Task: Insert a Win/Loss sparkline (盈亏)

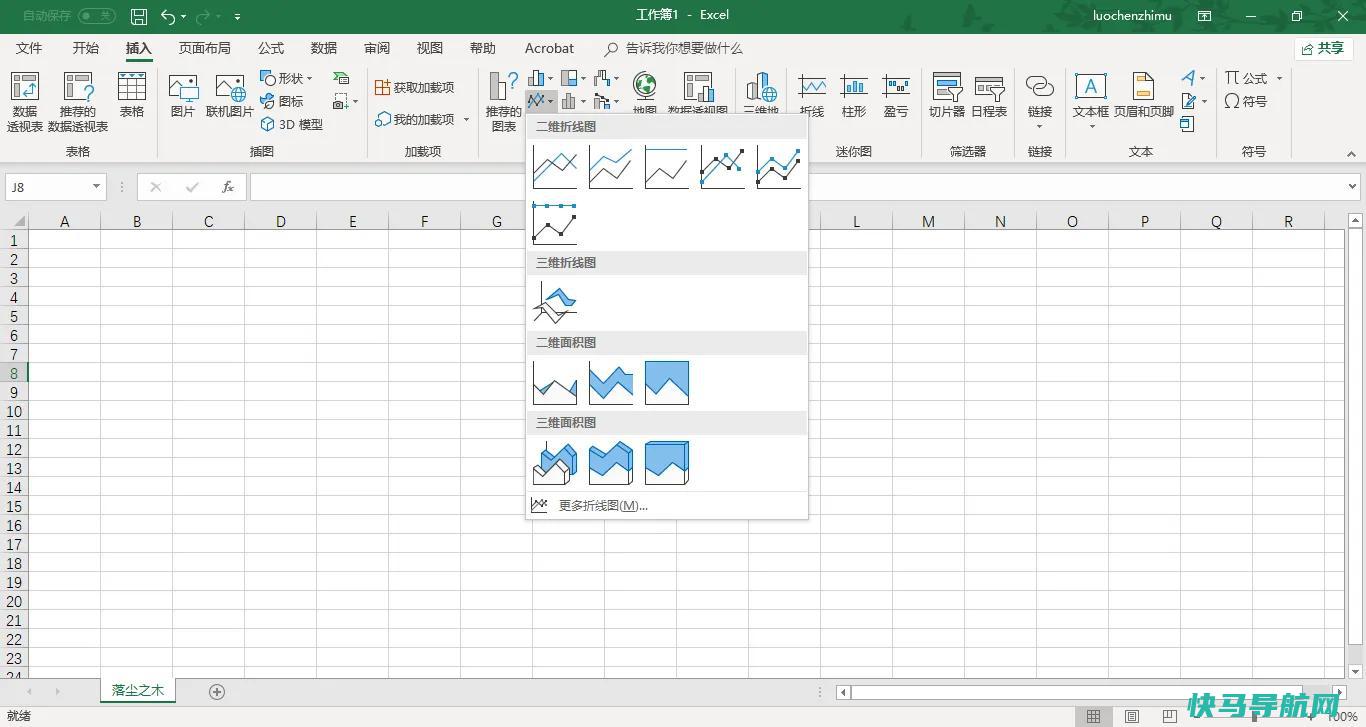Action: tap(896, 96)
